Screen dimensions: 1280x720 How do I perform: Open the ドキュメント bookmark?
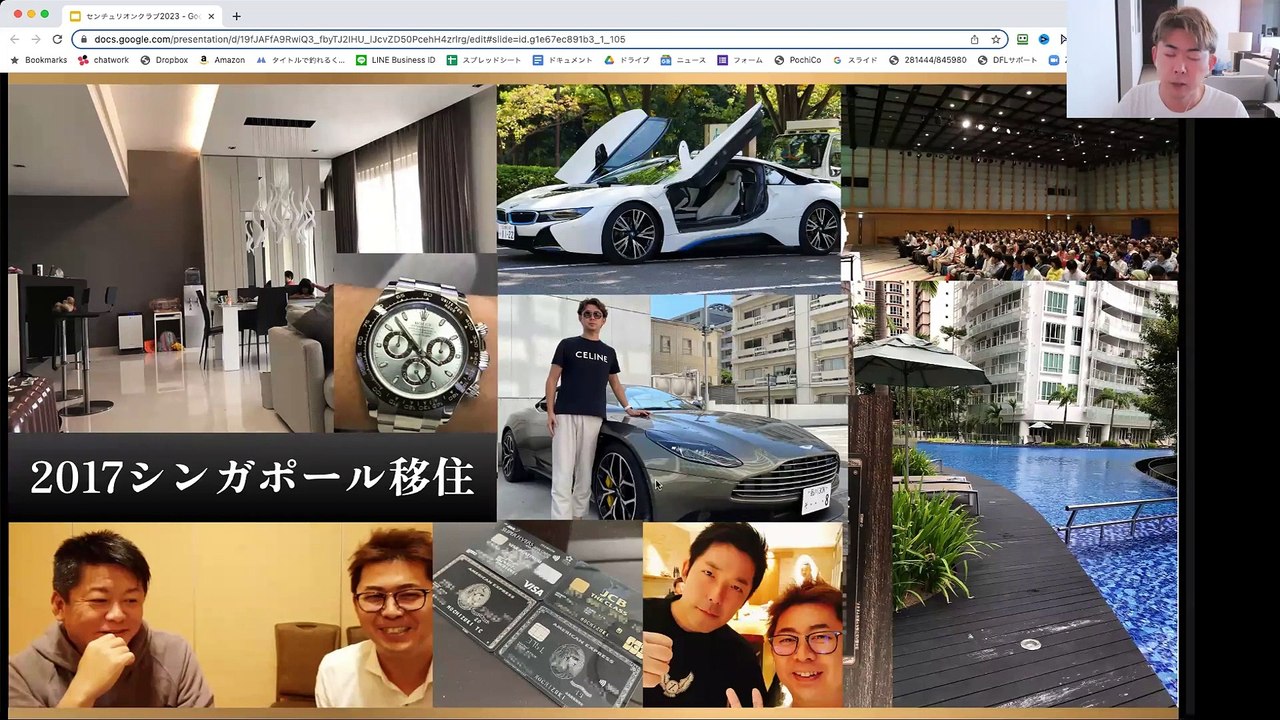coord(563,60)
